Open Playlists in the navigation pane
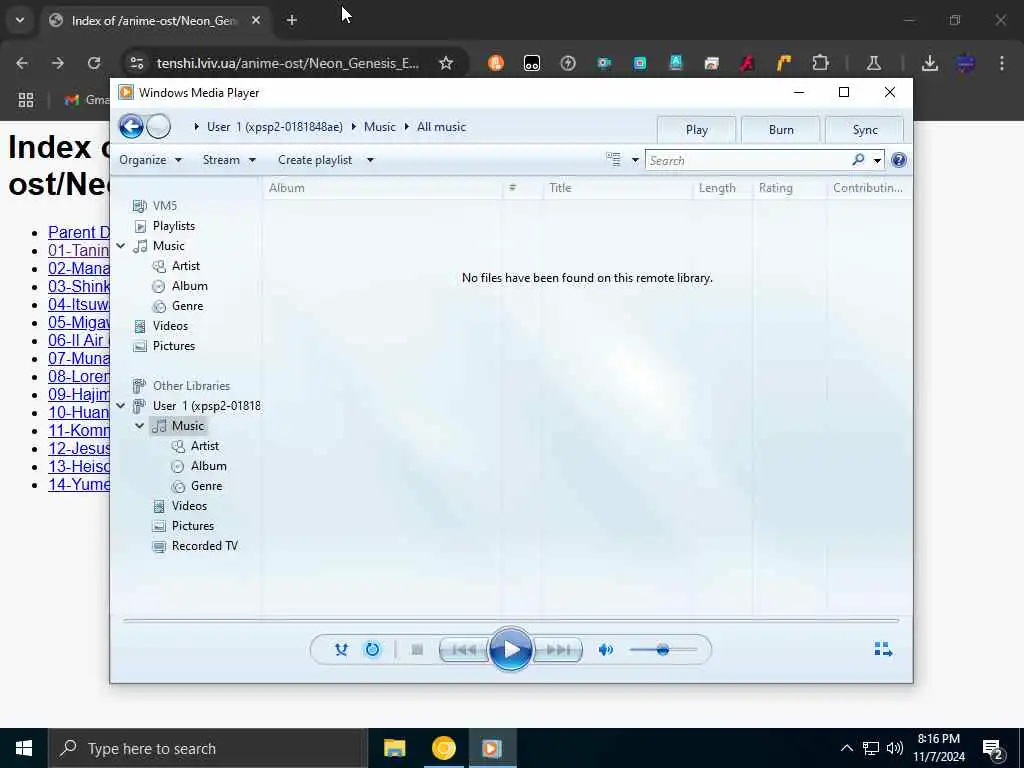The height and width of the screenshot is (768, 1024). [174, 226]
